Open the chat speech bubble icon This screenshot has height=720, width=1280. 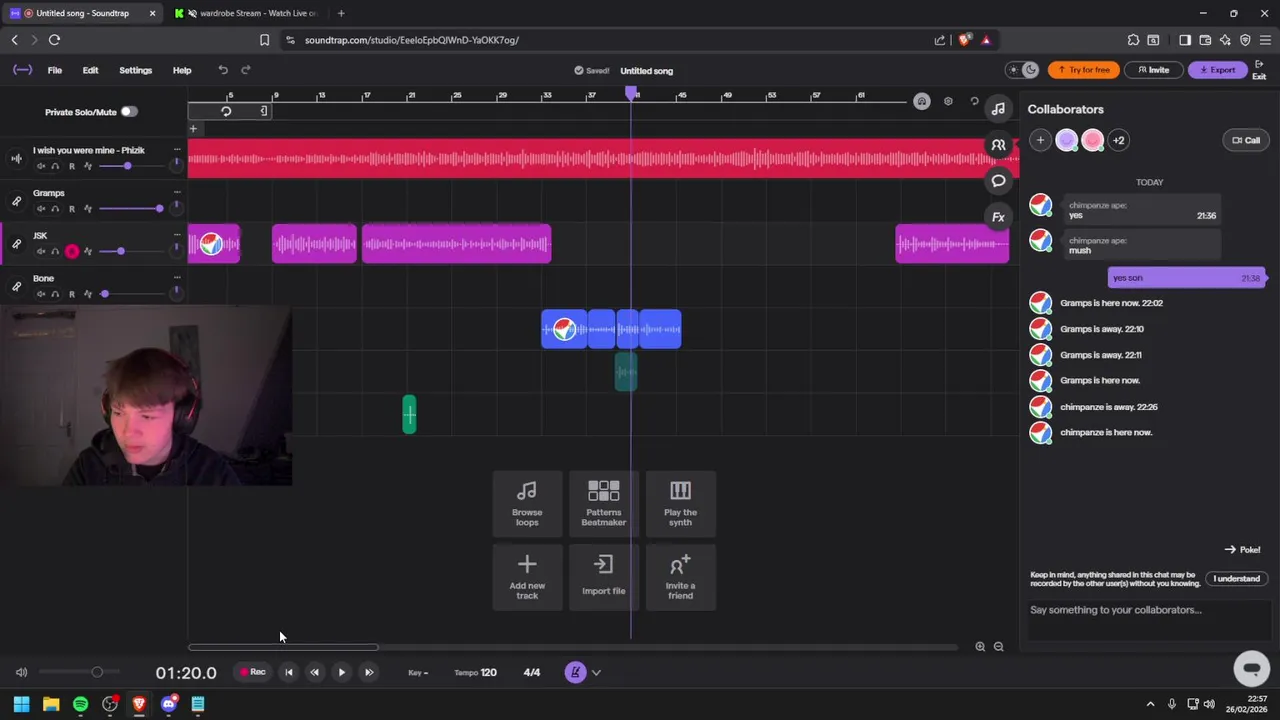click(x=998, y=181)
